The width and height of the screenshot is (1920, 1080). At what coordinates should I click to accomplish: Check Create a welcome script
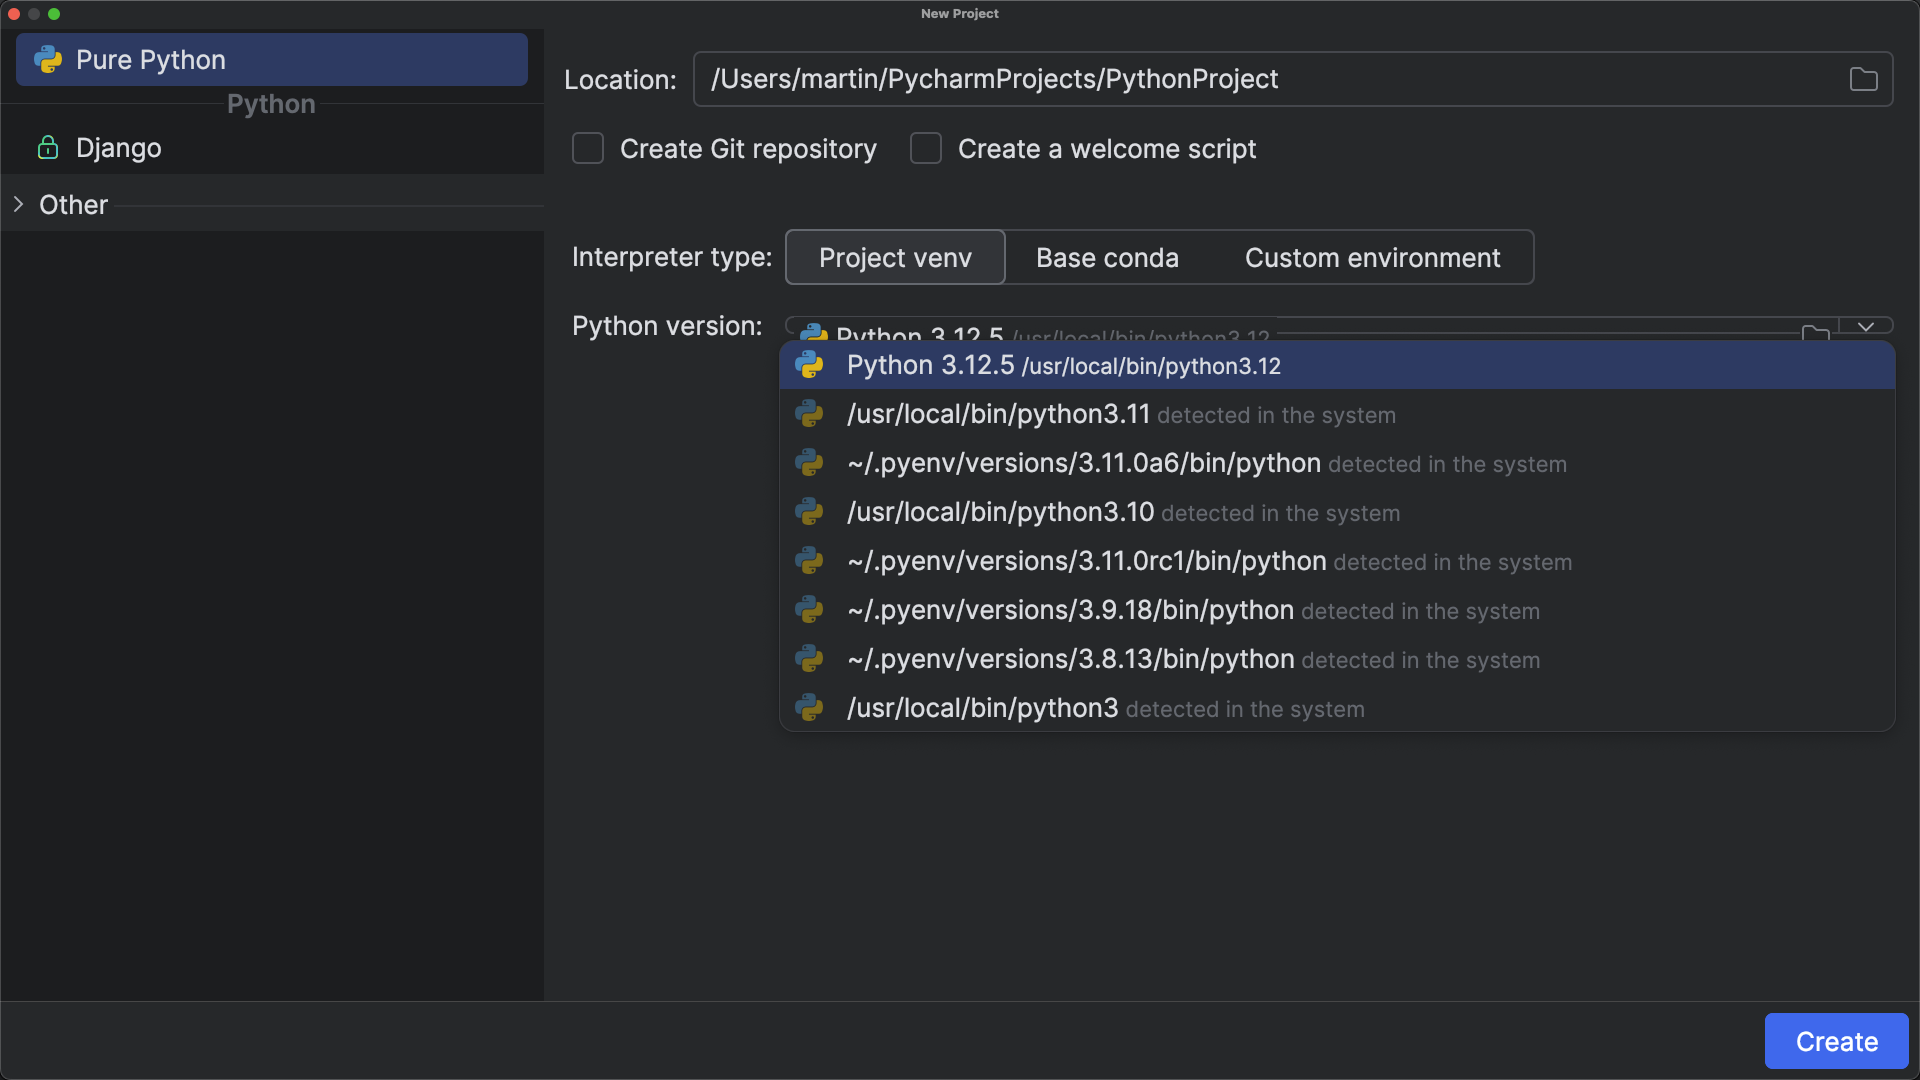(925, 148)
